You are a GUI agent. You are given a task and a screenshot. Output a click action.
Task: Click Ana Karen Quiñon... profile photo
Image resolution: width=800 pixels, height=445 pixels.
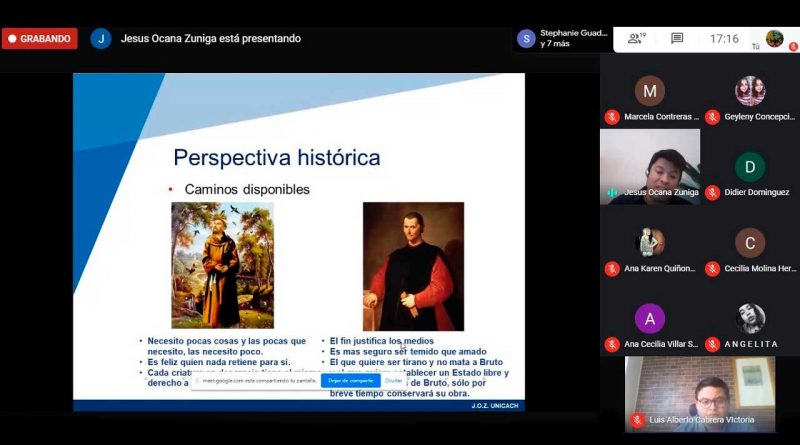649,242
